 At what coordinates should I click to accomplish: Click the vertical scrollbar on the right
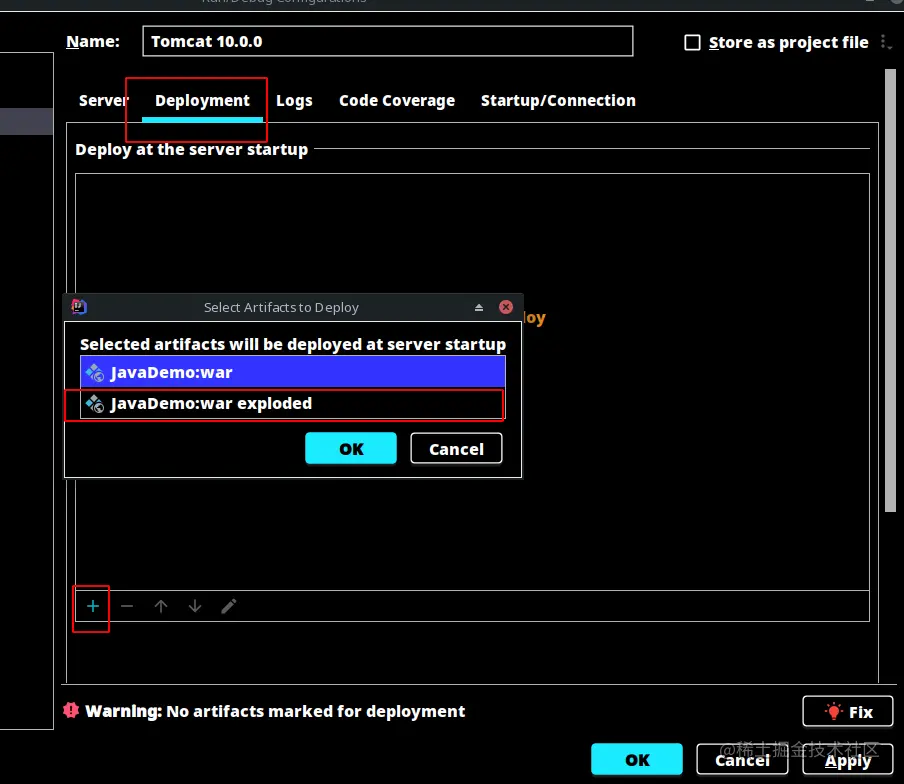coord(890,290)
